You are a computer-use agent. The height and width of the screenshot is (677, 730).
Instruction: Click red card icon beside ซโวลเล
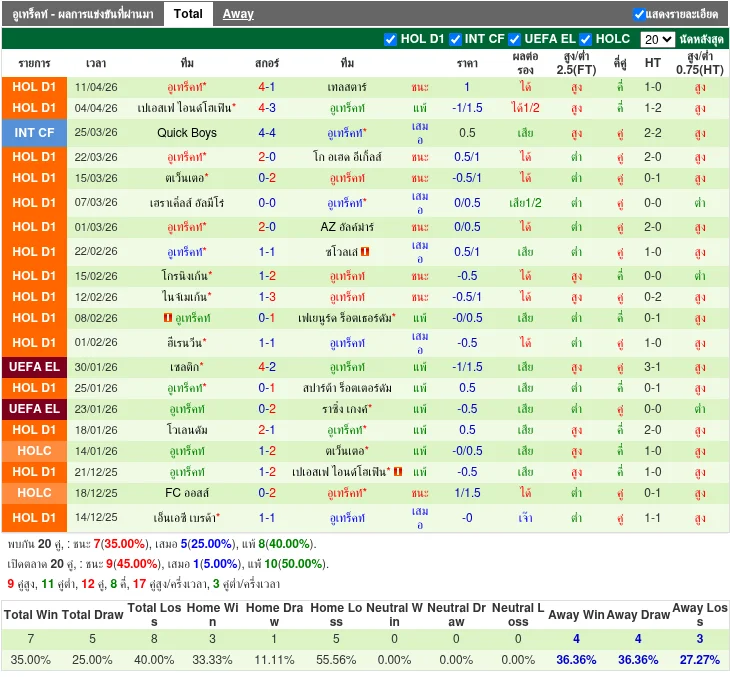click(366, 252)
